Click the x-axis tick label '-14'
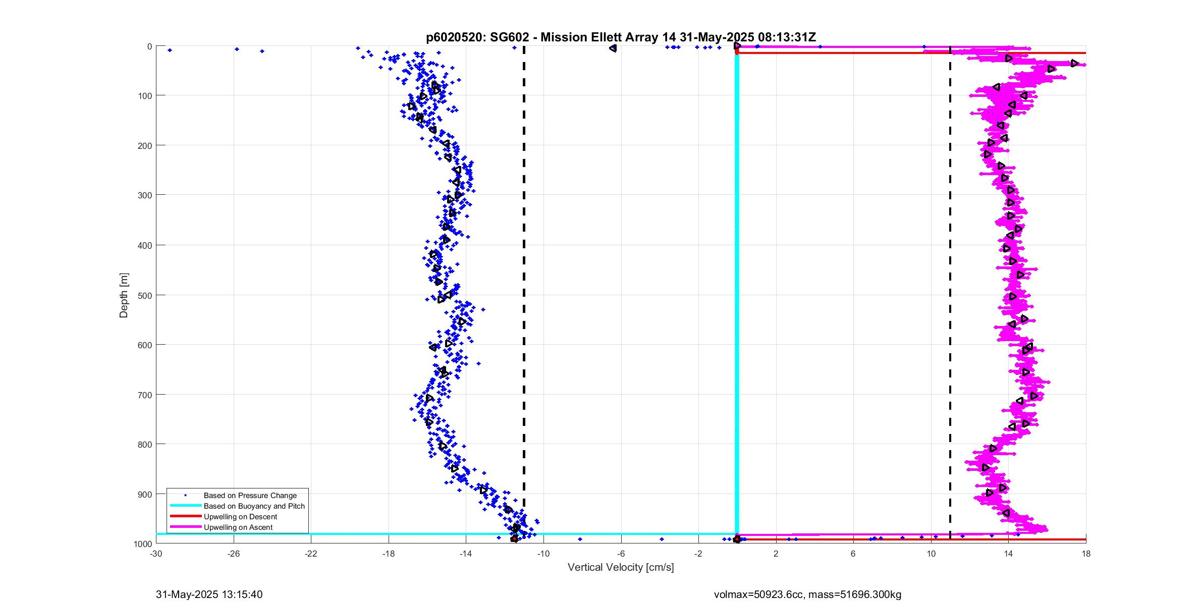This screenshot has width=1200, height=611. 466,552
